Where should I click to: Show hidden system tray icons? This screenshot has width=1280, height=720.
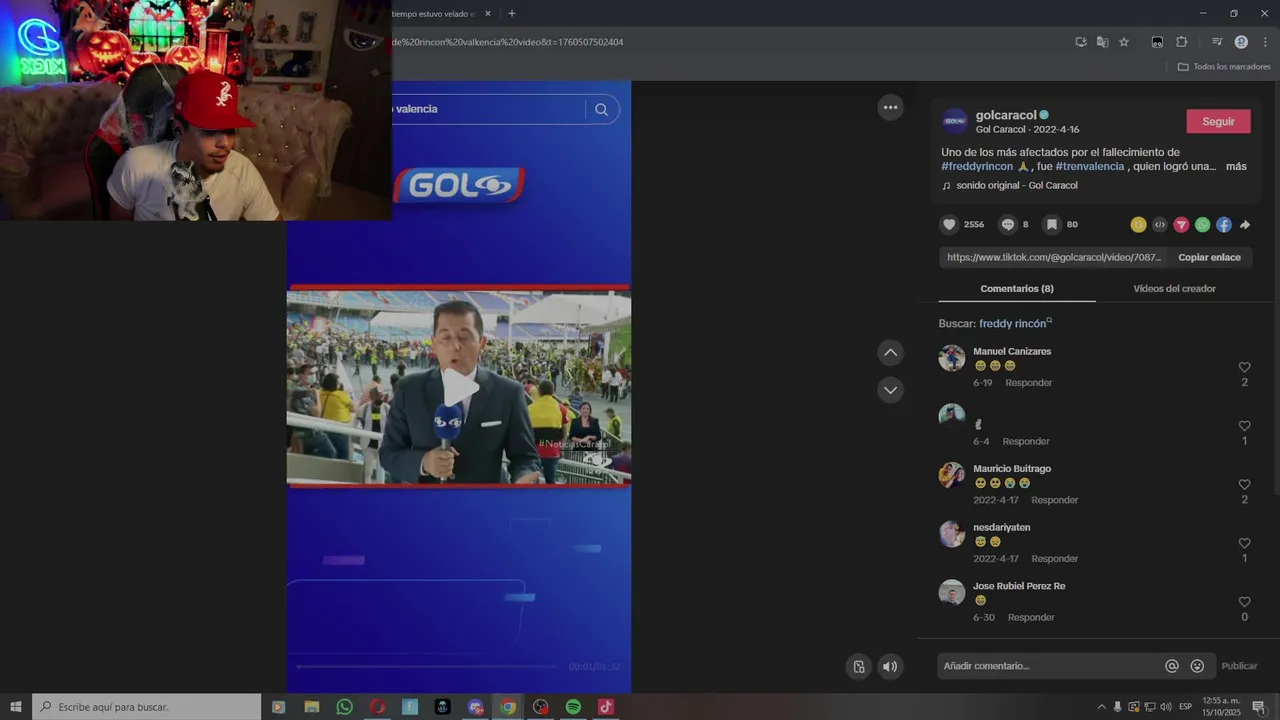coord(1102,707)
